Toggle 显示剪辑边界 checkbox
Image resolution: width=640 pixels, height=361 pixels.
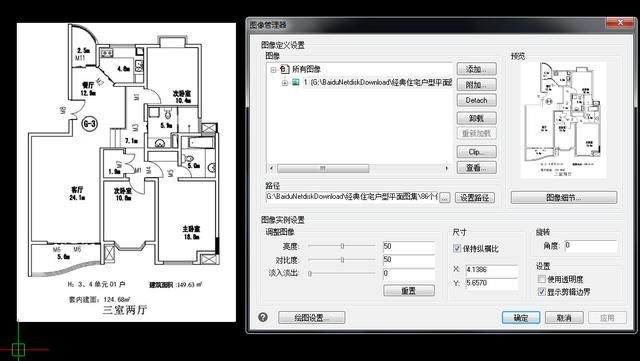pos(542,292)
